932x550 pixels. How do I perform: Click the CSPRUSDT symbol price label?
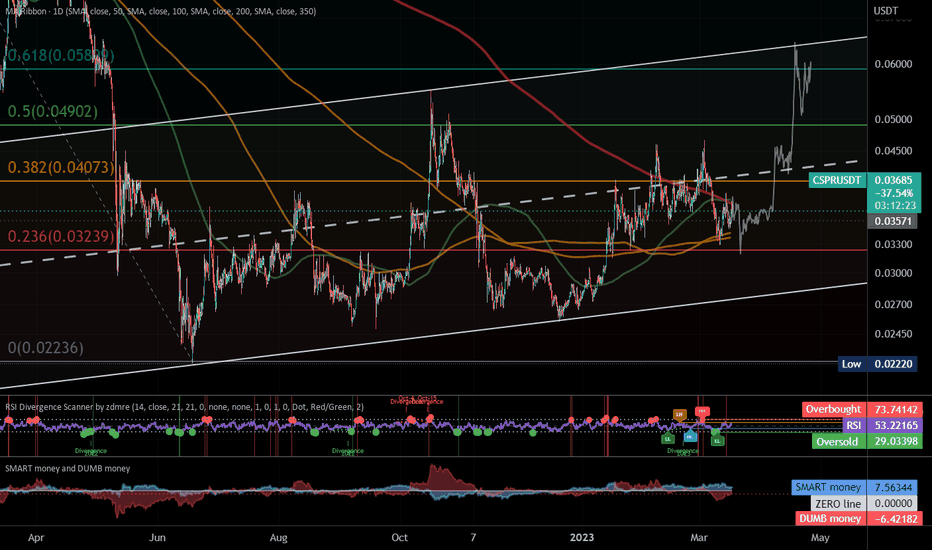coord(837,180)
